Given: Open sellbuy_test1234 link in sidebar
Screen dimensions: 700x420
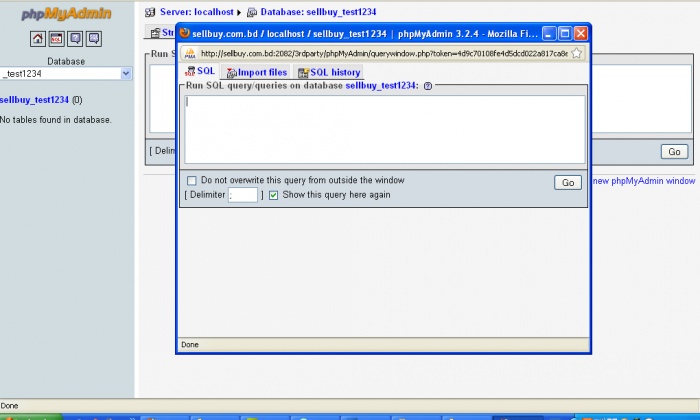Looking at the screenshot, I should [34, 100].
